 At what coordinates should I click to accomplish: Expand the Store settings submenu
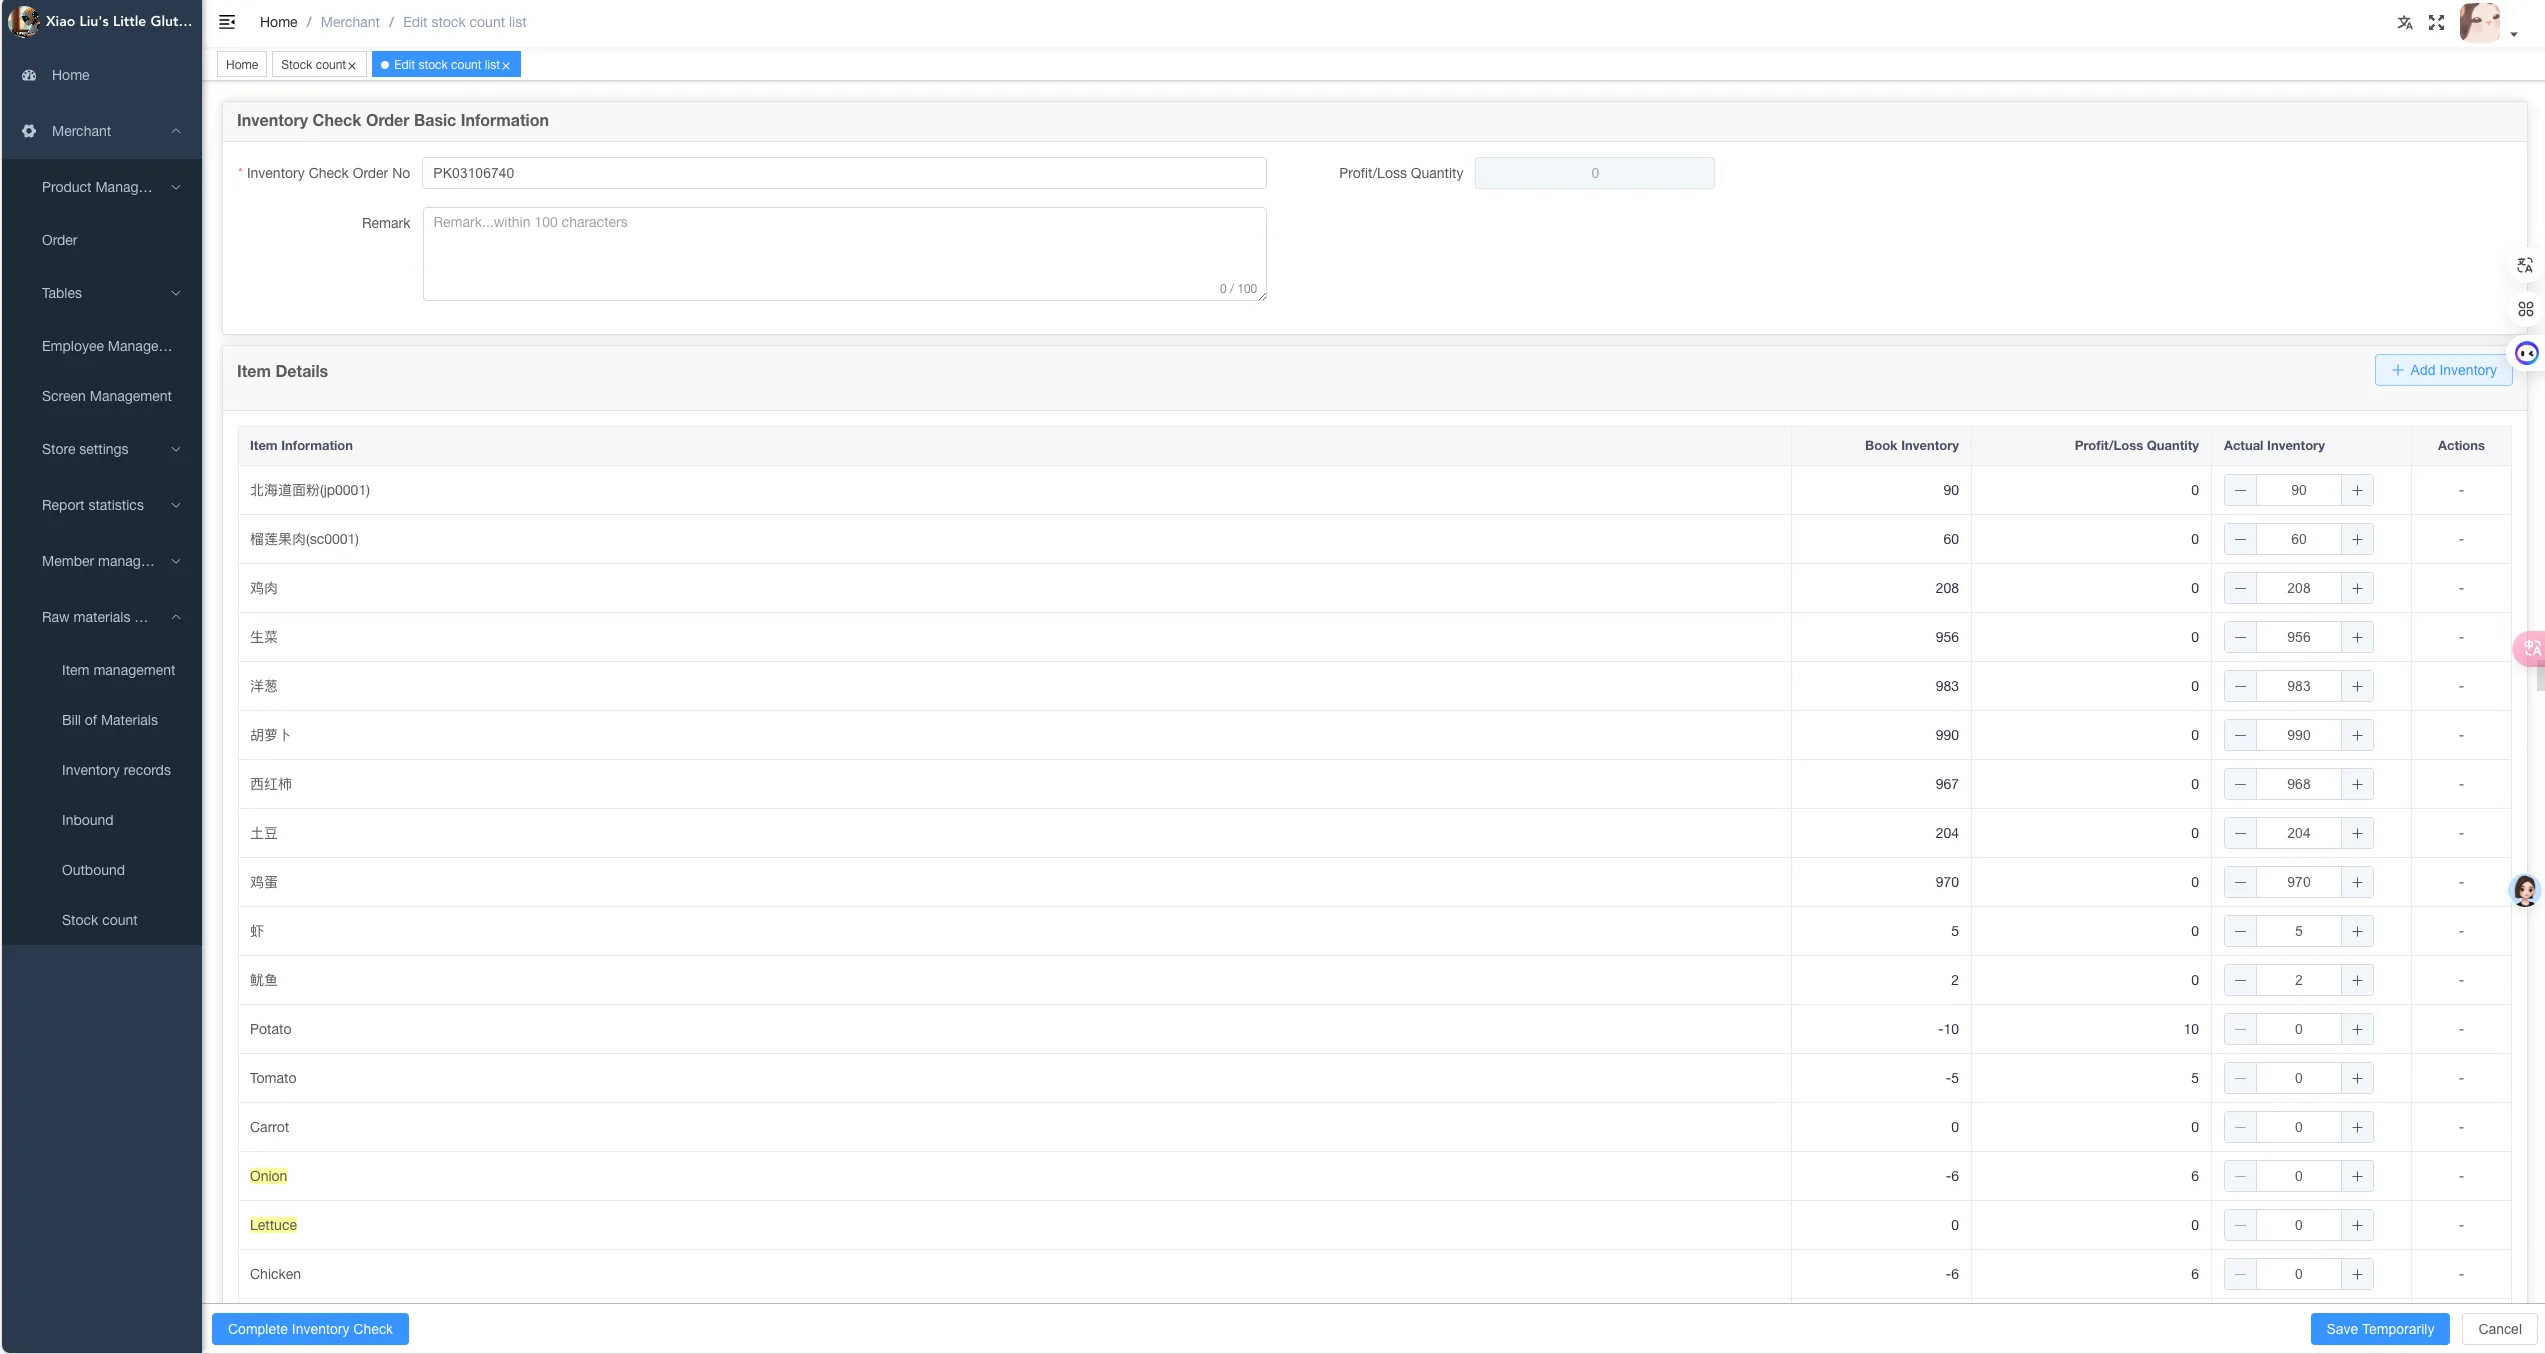click(x=176, y=449)
